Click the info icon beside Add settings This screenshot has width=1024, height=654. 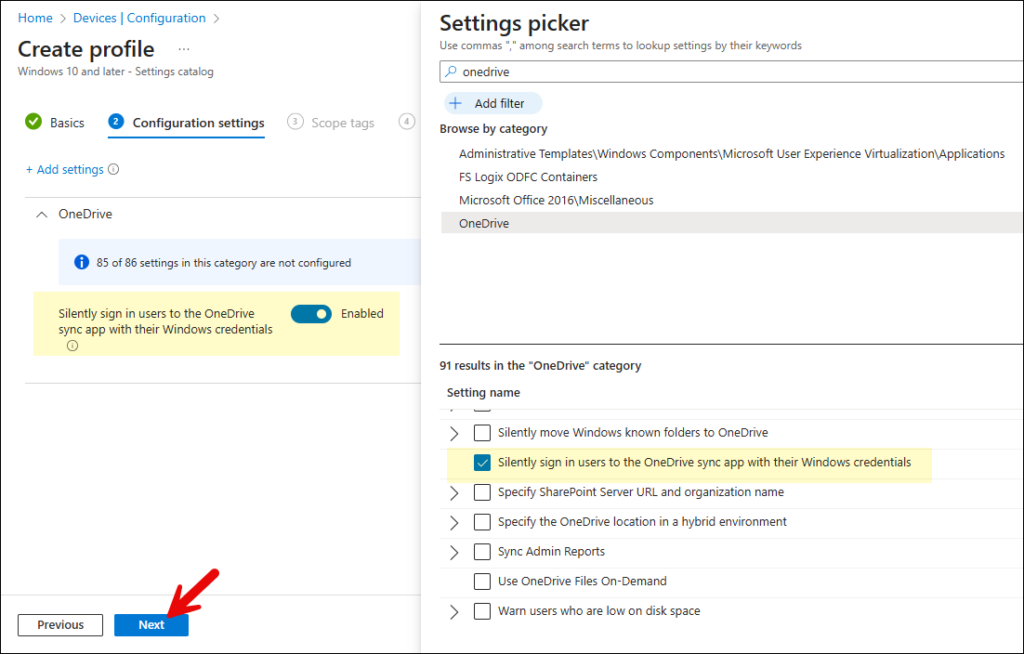click(x=114, y=169)
